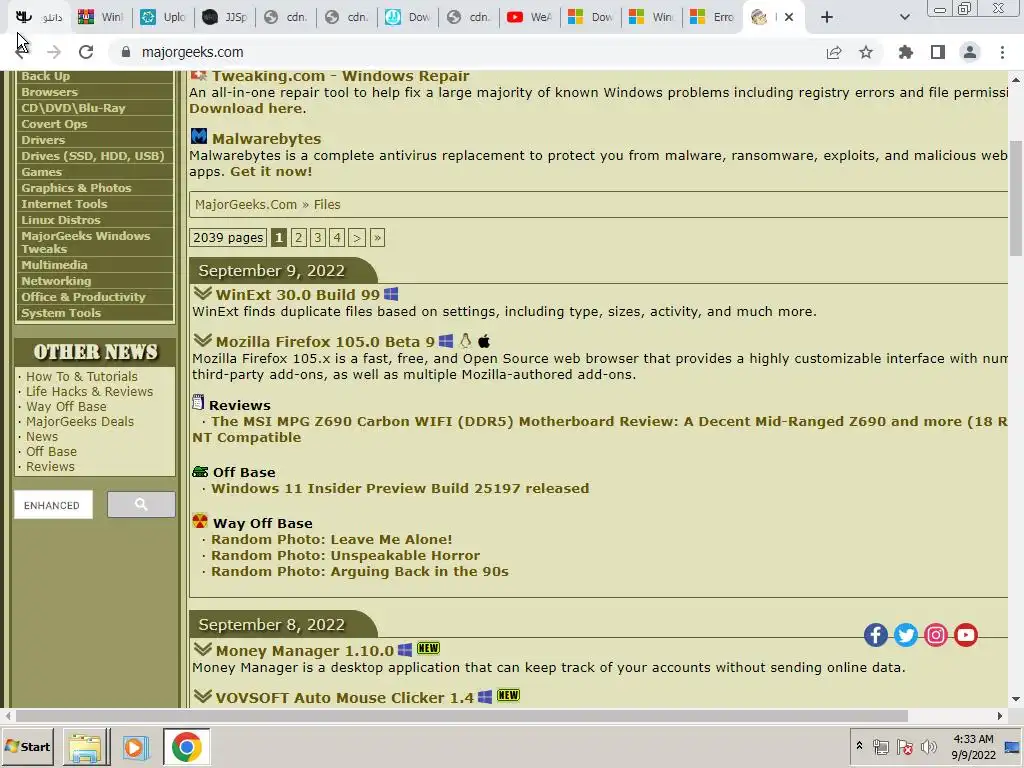Viewport: 1024px width, 768px height.
Task: Click the Apple icon next to Firefox Beta
Action: point(484,341)
